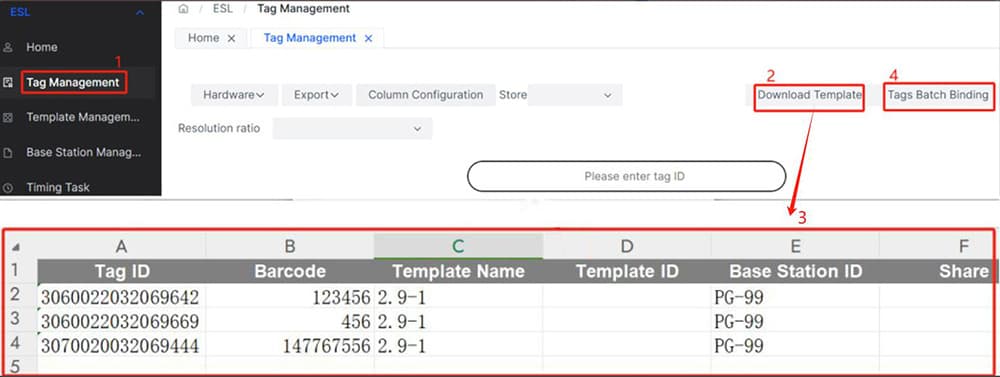1000x377 pixels.
Task: Click the Barcode header cell
Action: (290, 272)
